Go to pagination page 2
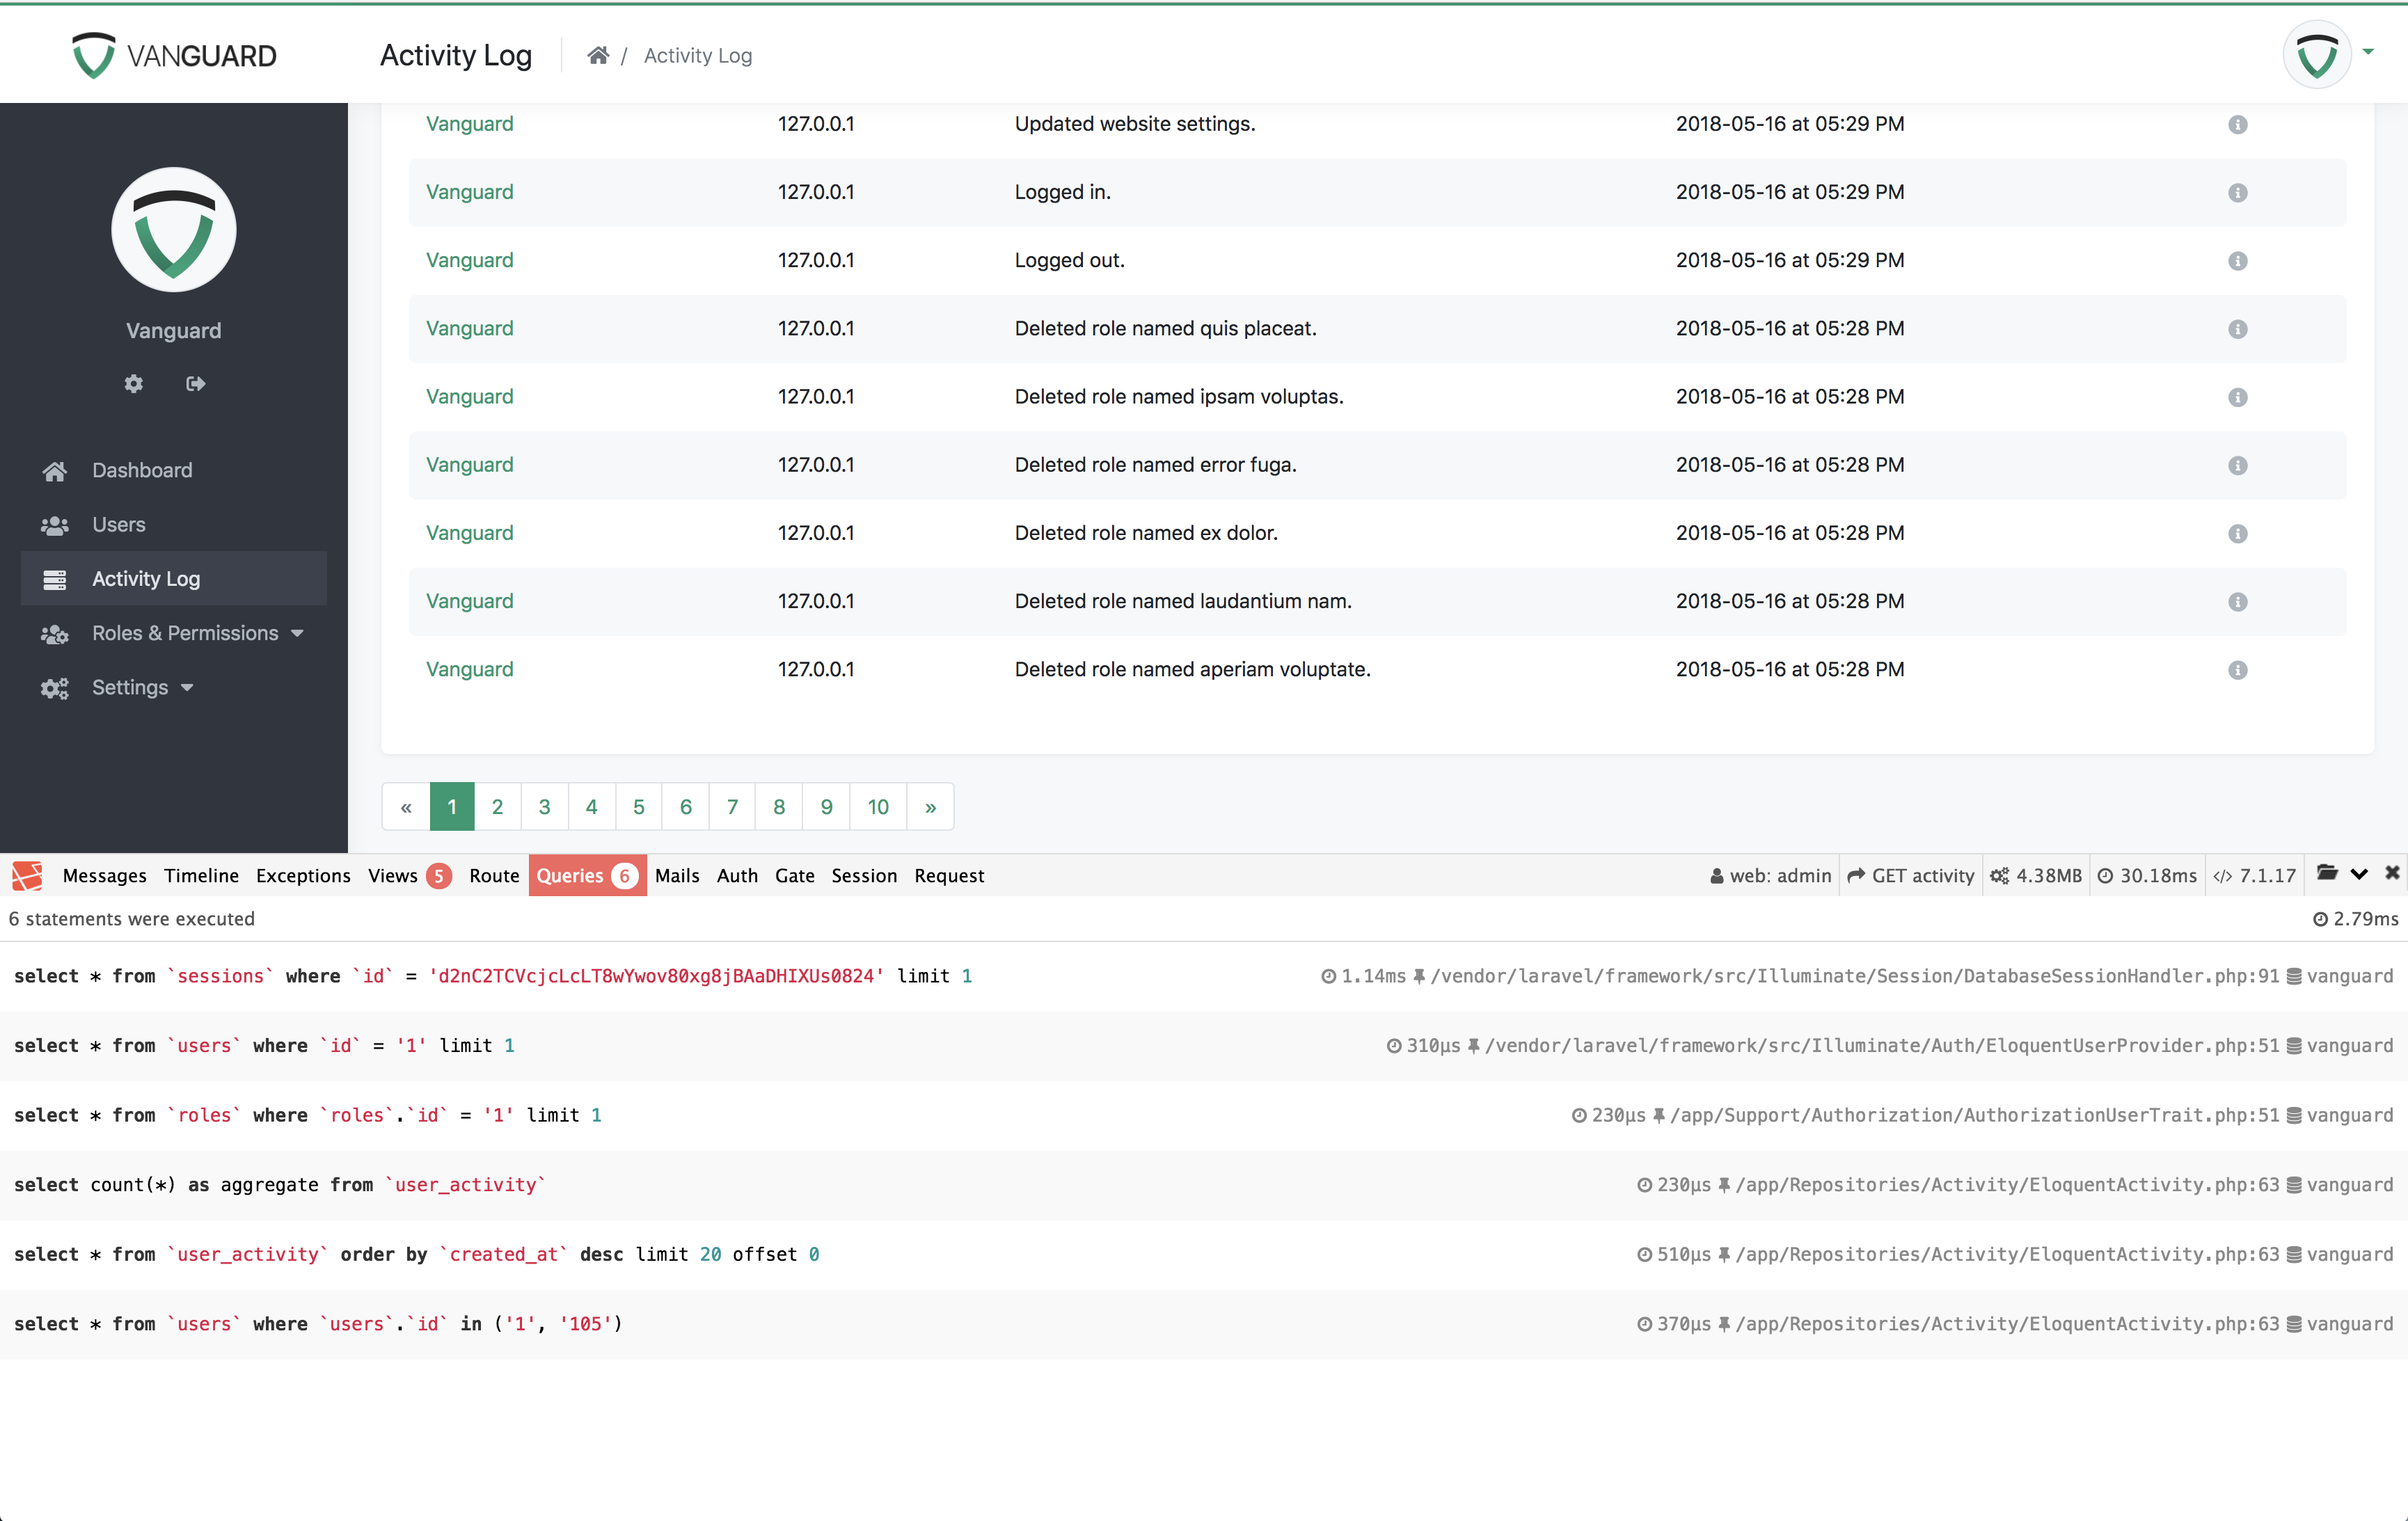 497,806
